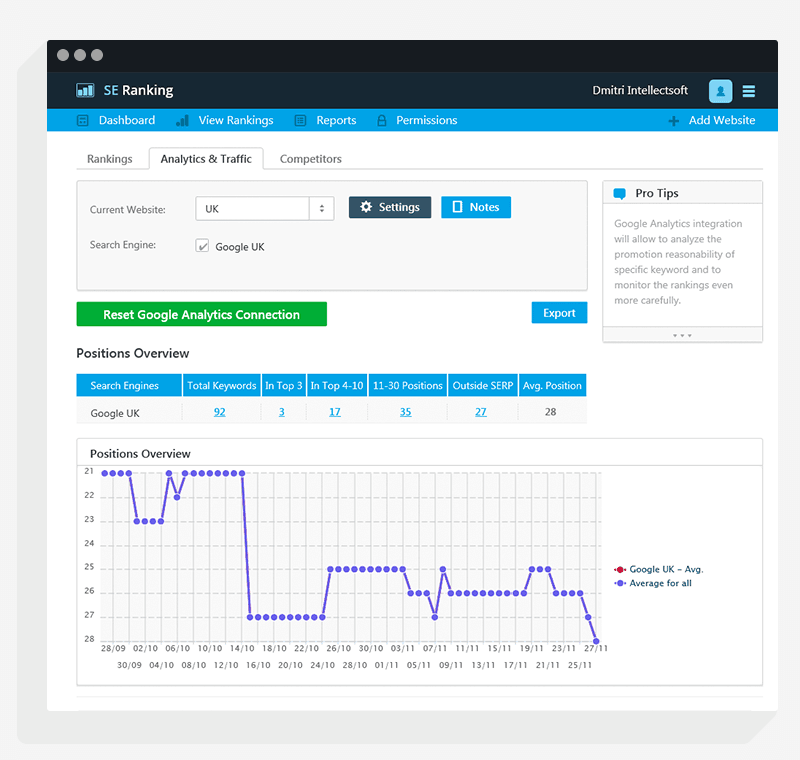This screenshot has width=800, height=760.
Task: Click the last chart point at 27/11
Action: click(x=596, y=641)
